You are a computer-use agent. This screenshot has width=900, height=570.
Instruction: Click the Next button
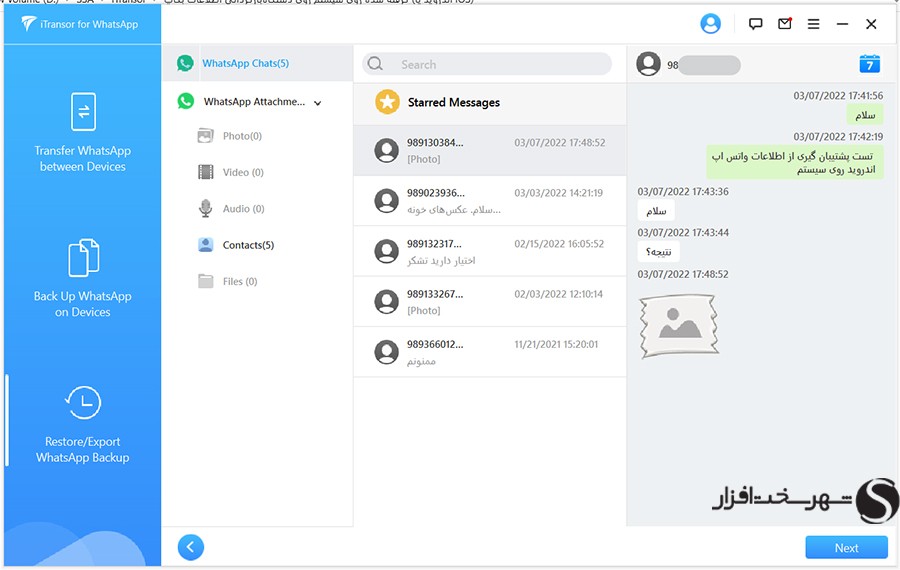pos(847,548)
